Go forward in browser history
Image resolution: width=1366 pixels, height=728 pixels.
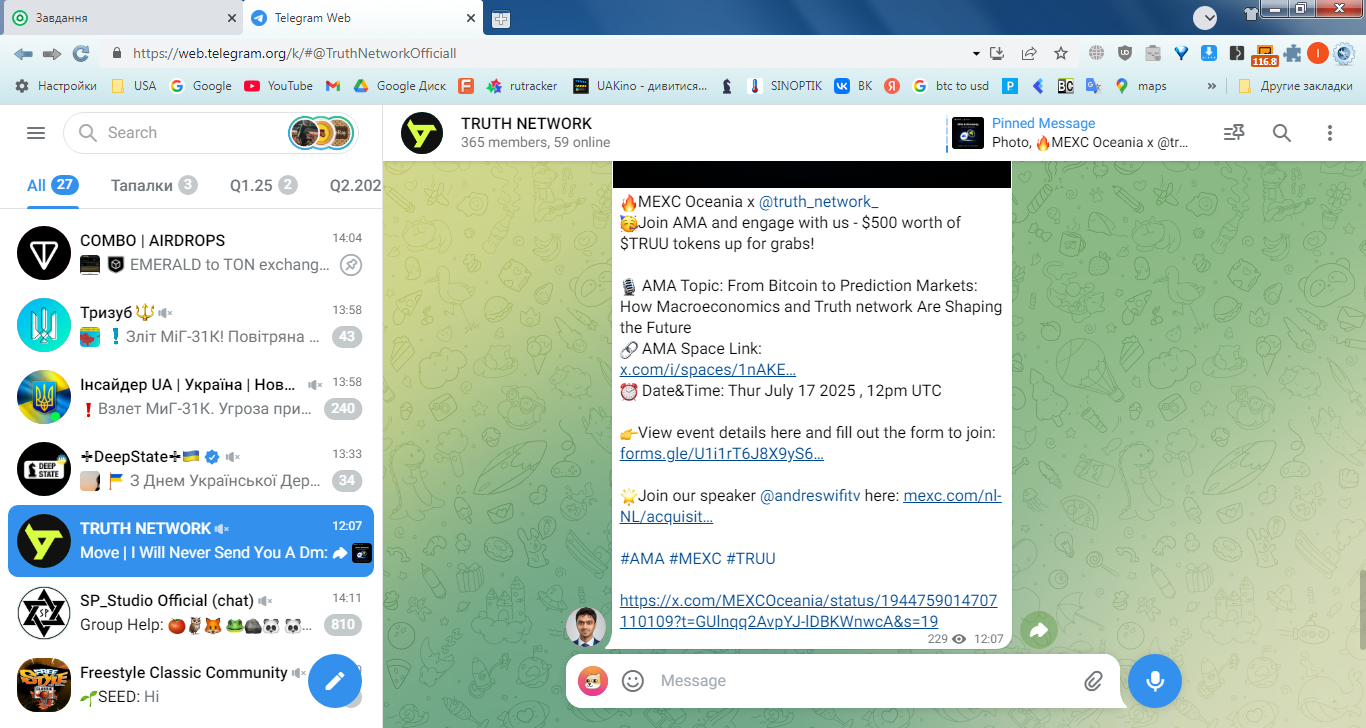[x=52, y=54]
